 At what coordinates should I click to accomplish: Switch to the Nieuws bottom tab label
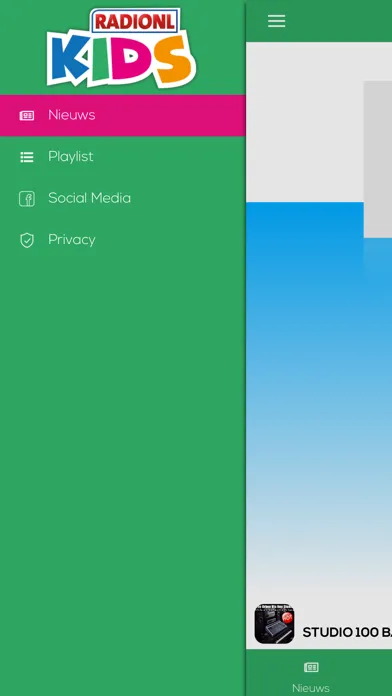311,688
